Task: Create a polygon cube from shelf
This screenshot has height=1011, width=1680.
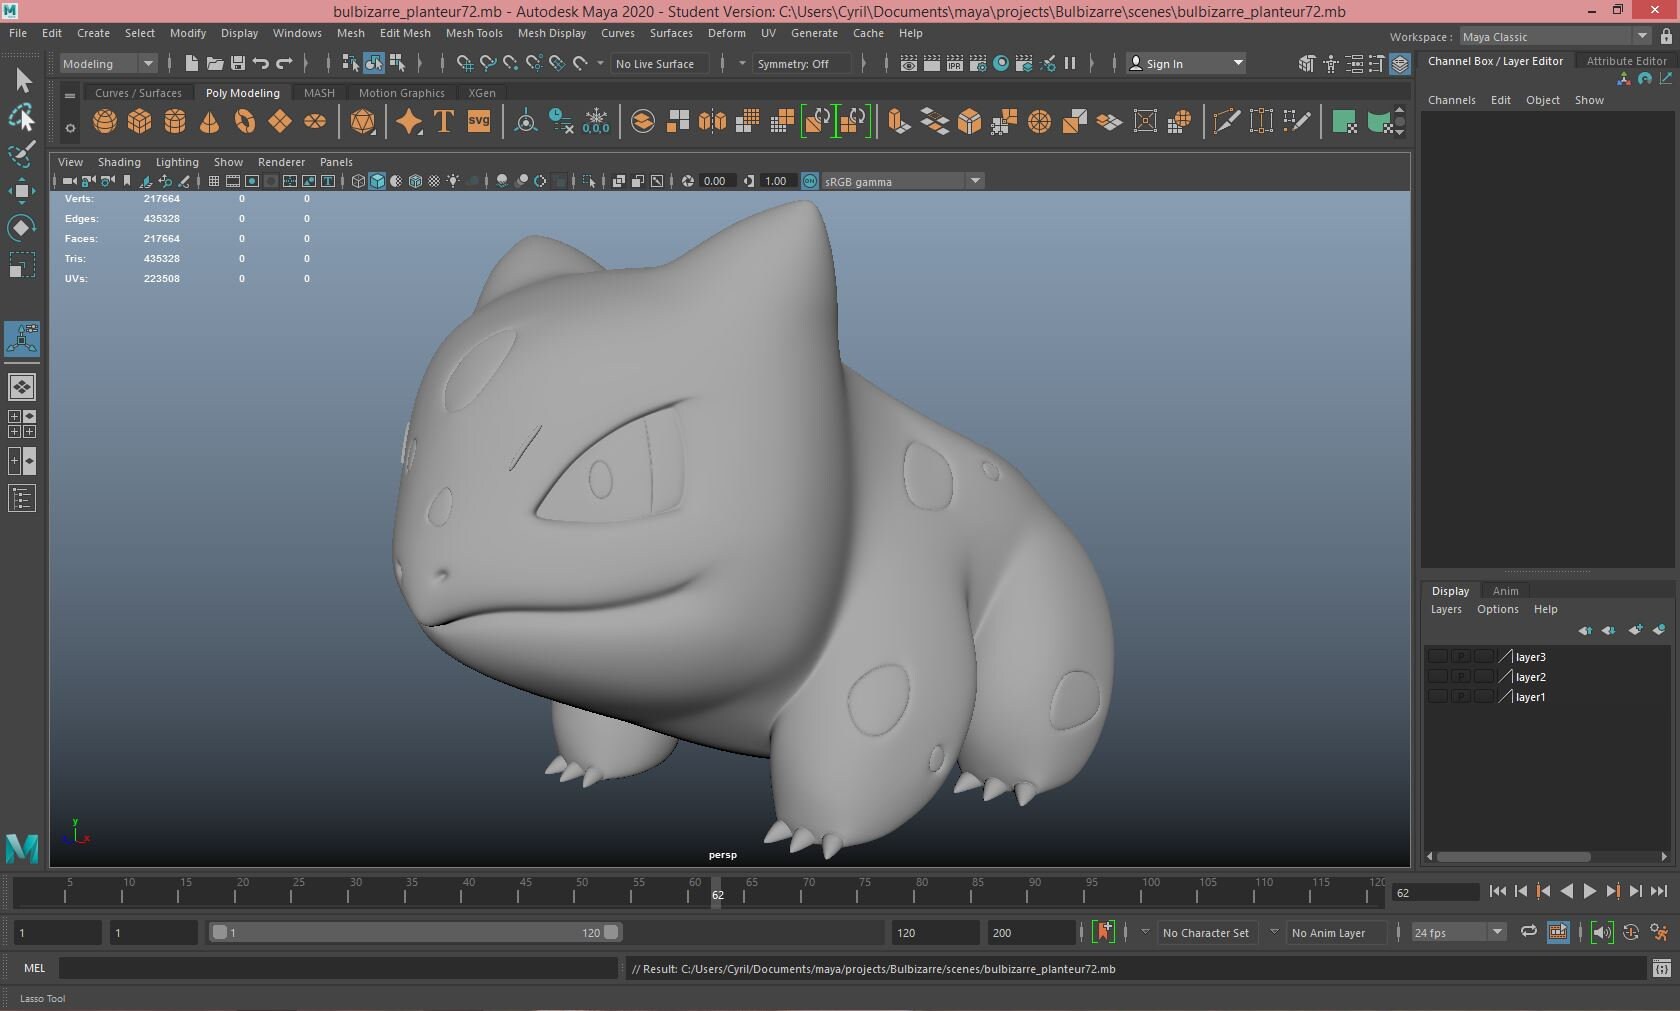Action: (140, 122)
